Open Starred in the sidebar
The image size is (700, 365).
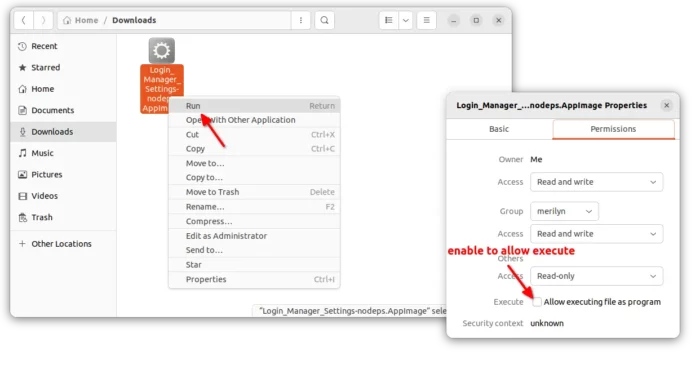tap(63, 67)
